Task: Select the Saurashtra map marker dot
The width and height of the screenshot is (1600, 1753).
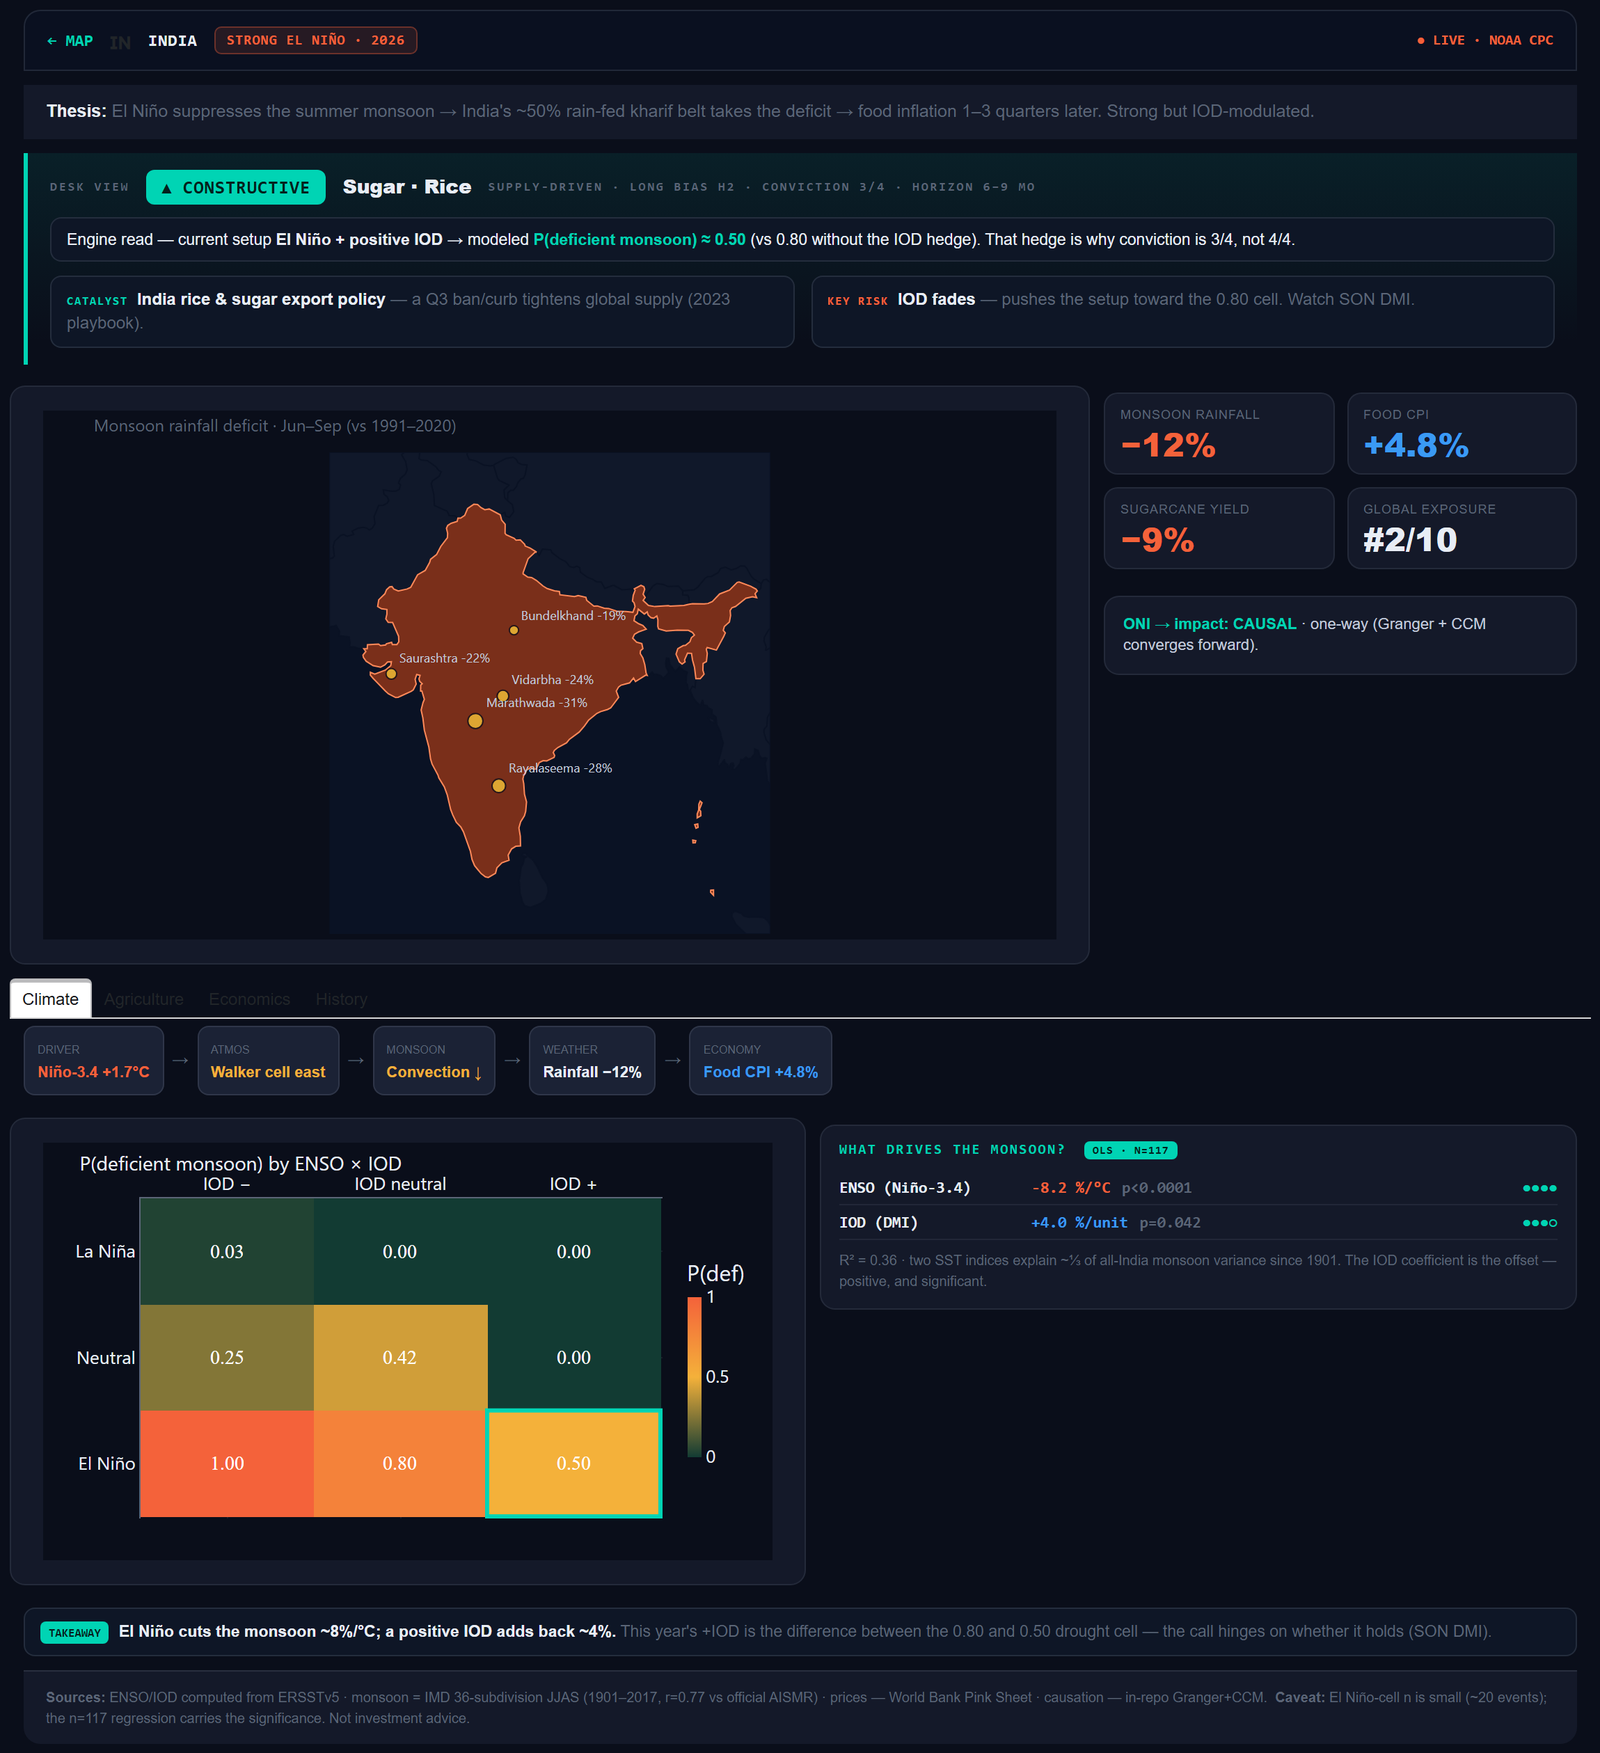Action: (x=392, y=674)
